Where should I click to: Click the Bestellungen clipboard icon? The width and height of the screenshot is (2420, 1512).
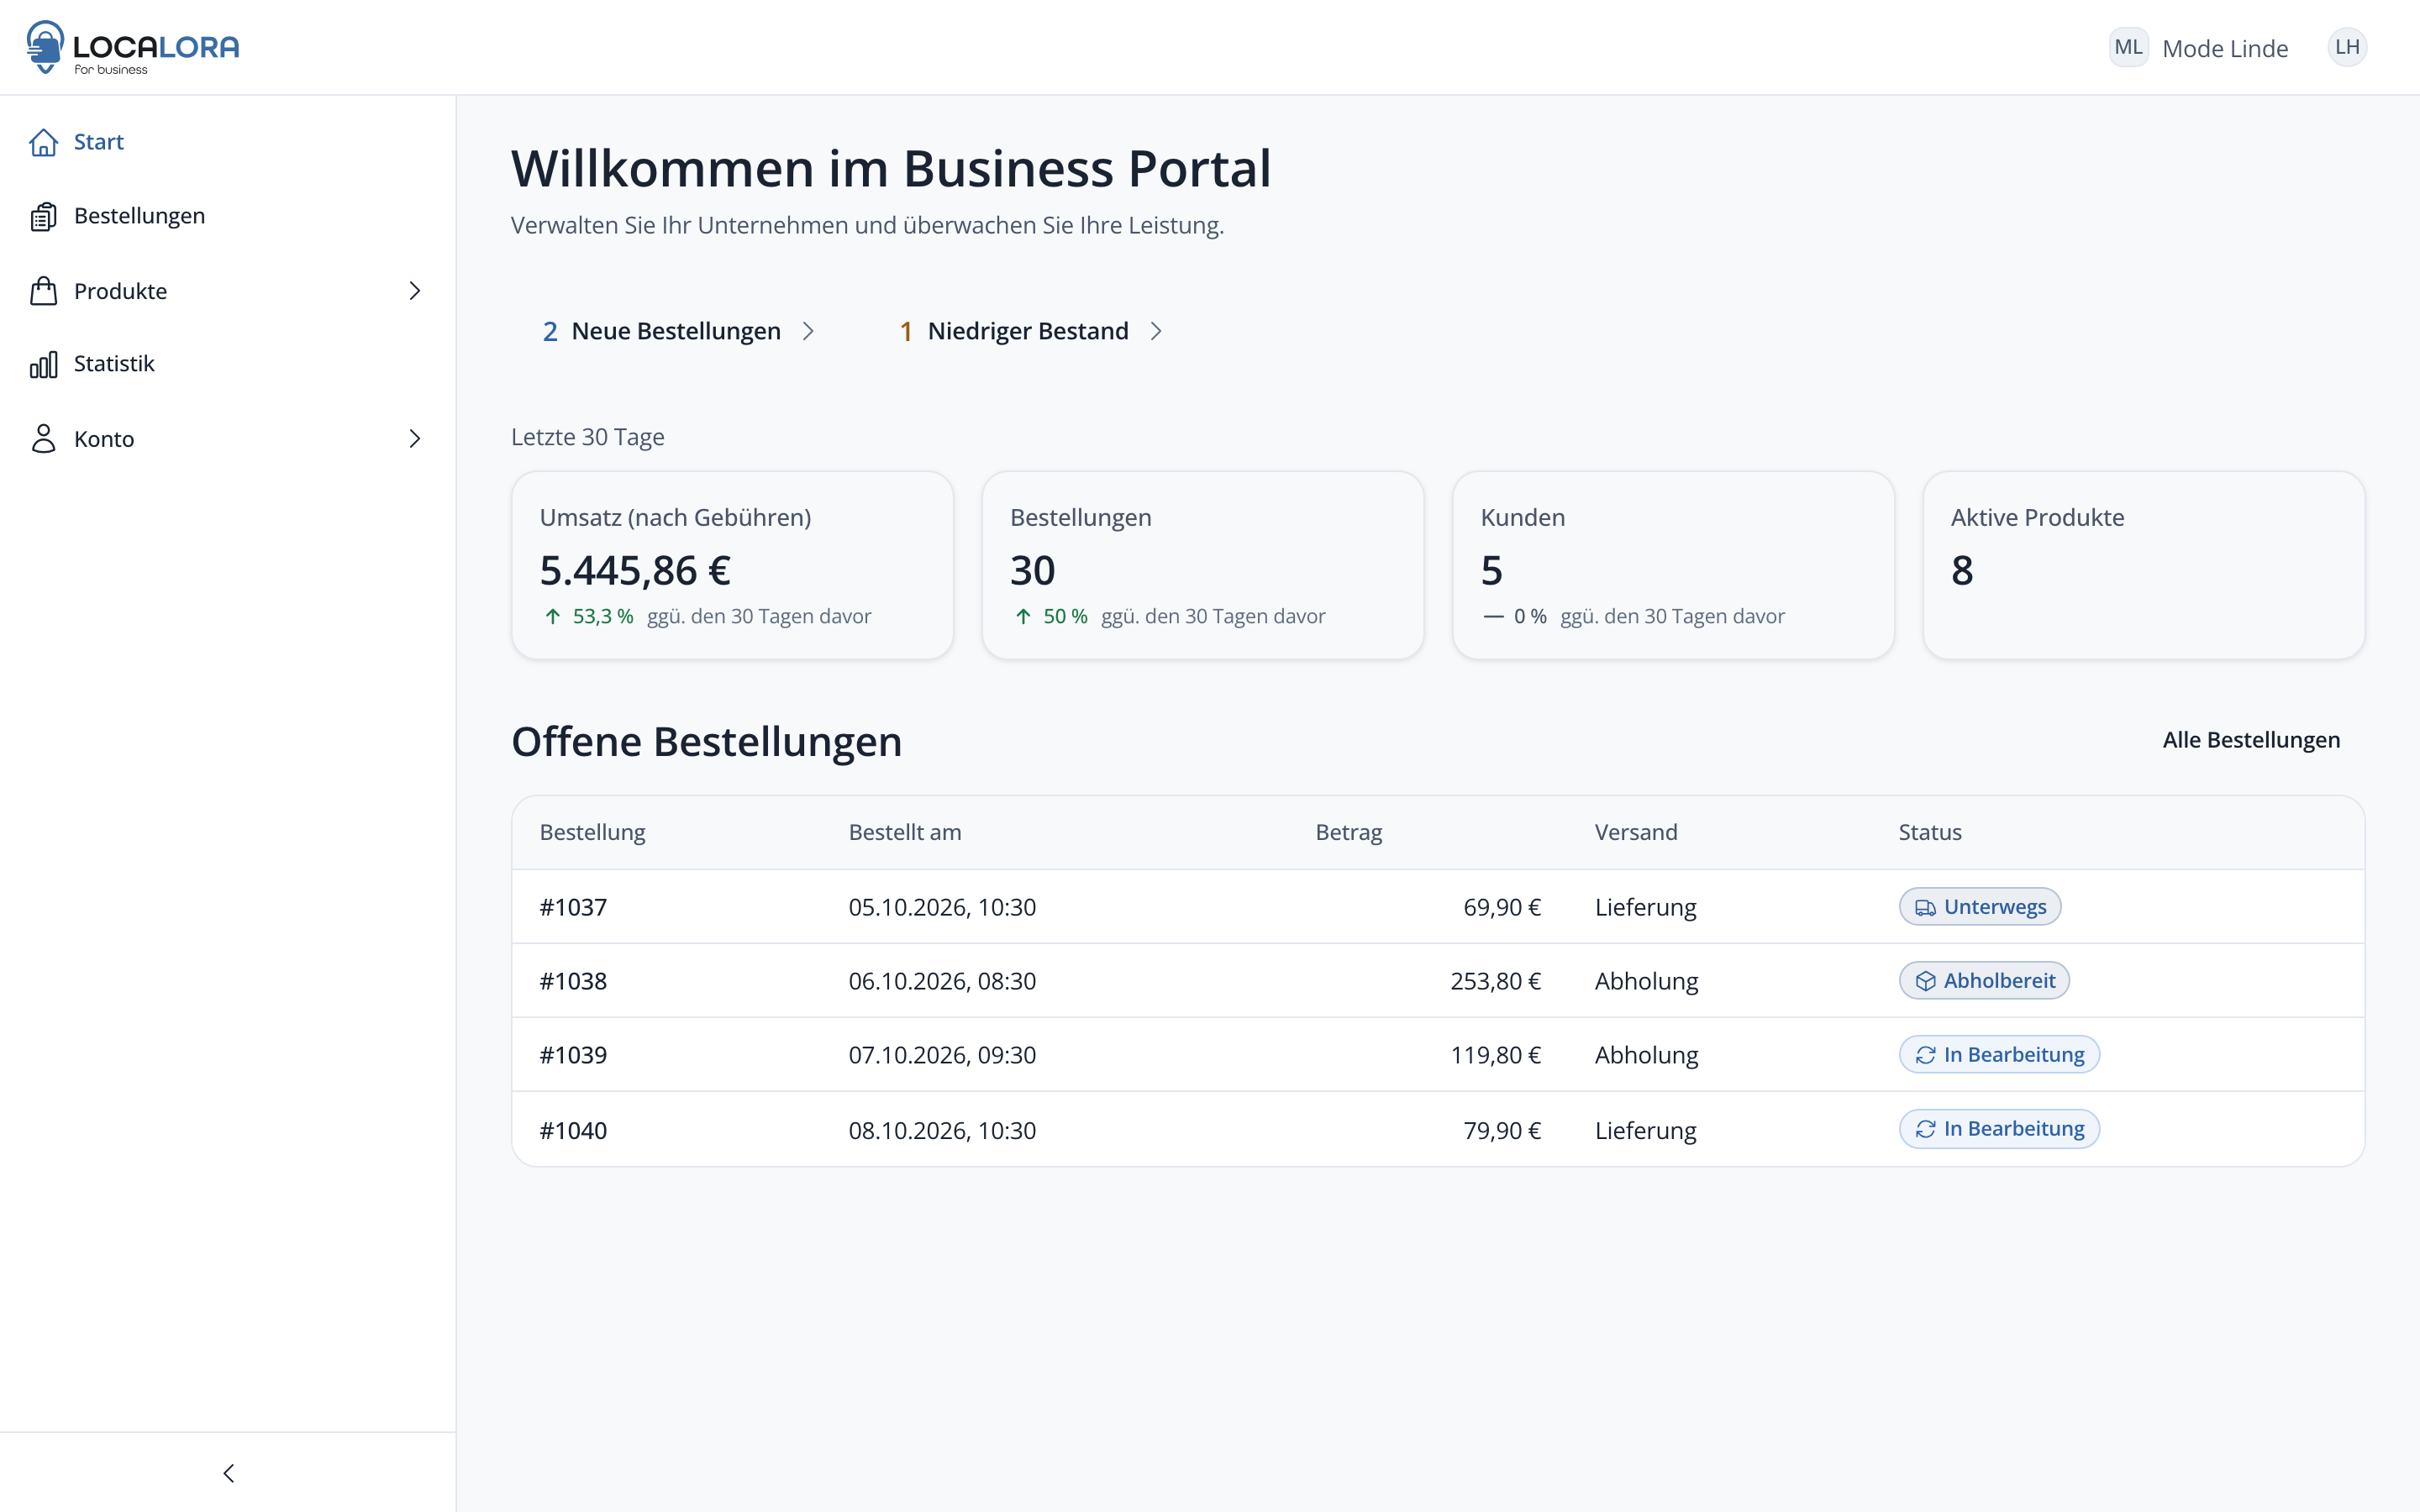click(x=43, y=216)
